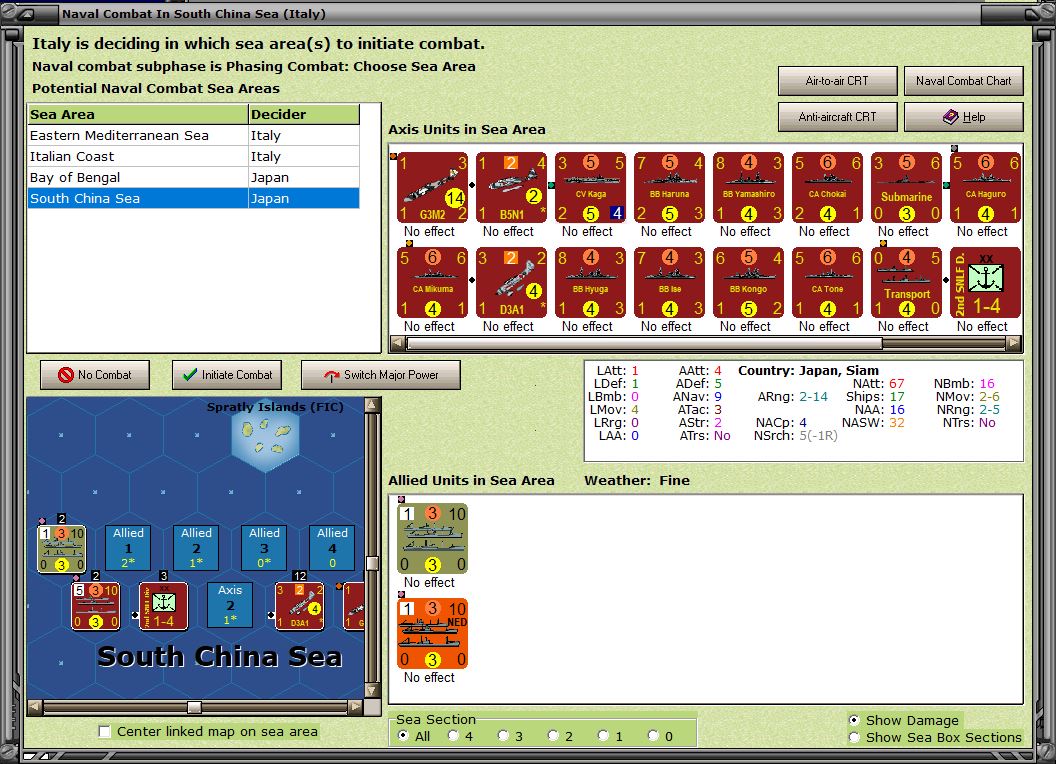Select sea section 2 radio button
The height and width of the screenshot is (764, 1056).
coord(553,736)
